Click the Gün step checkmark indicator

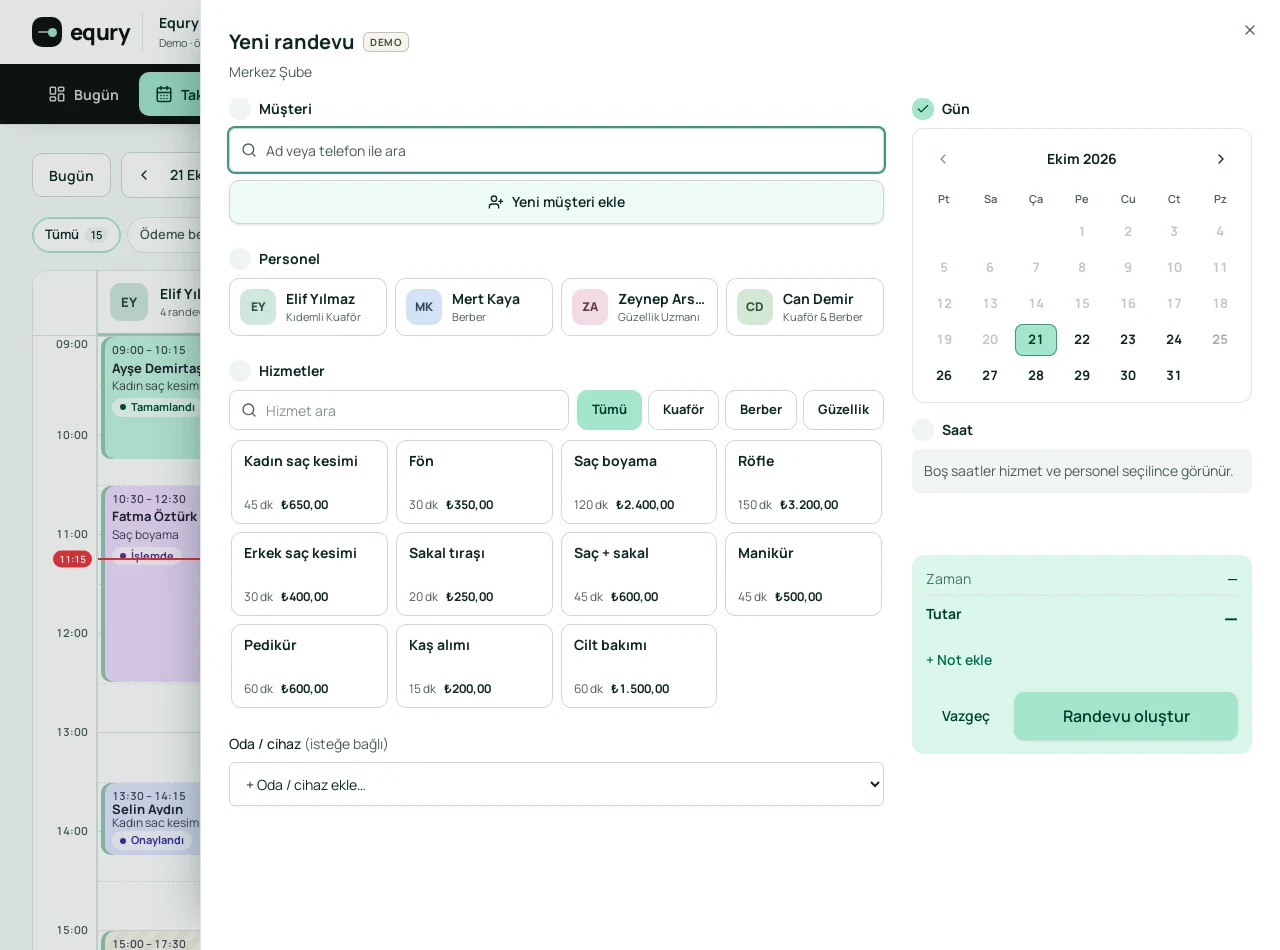point(923,109)
